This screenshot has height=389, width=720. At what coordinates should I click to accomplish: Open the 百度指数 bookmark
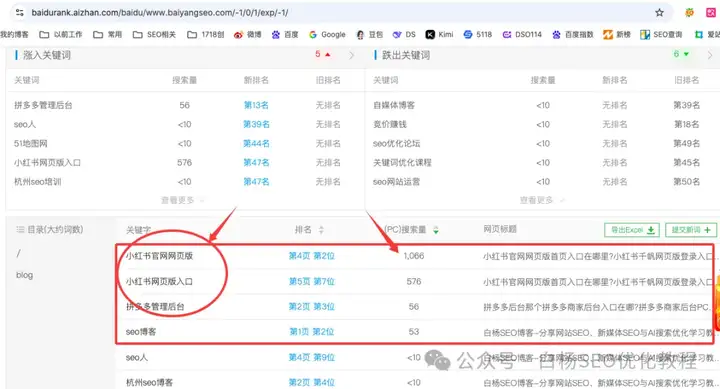tap(573, 34)
